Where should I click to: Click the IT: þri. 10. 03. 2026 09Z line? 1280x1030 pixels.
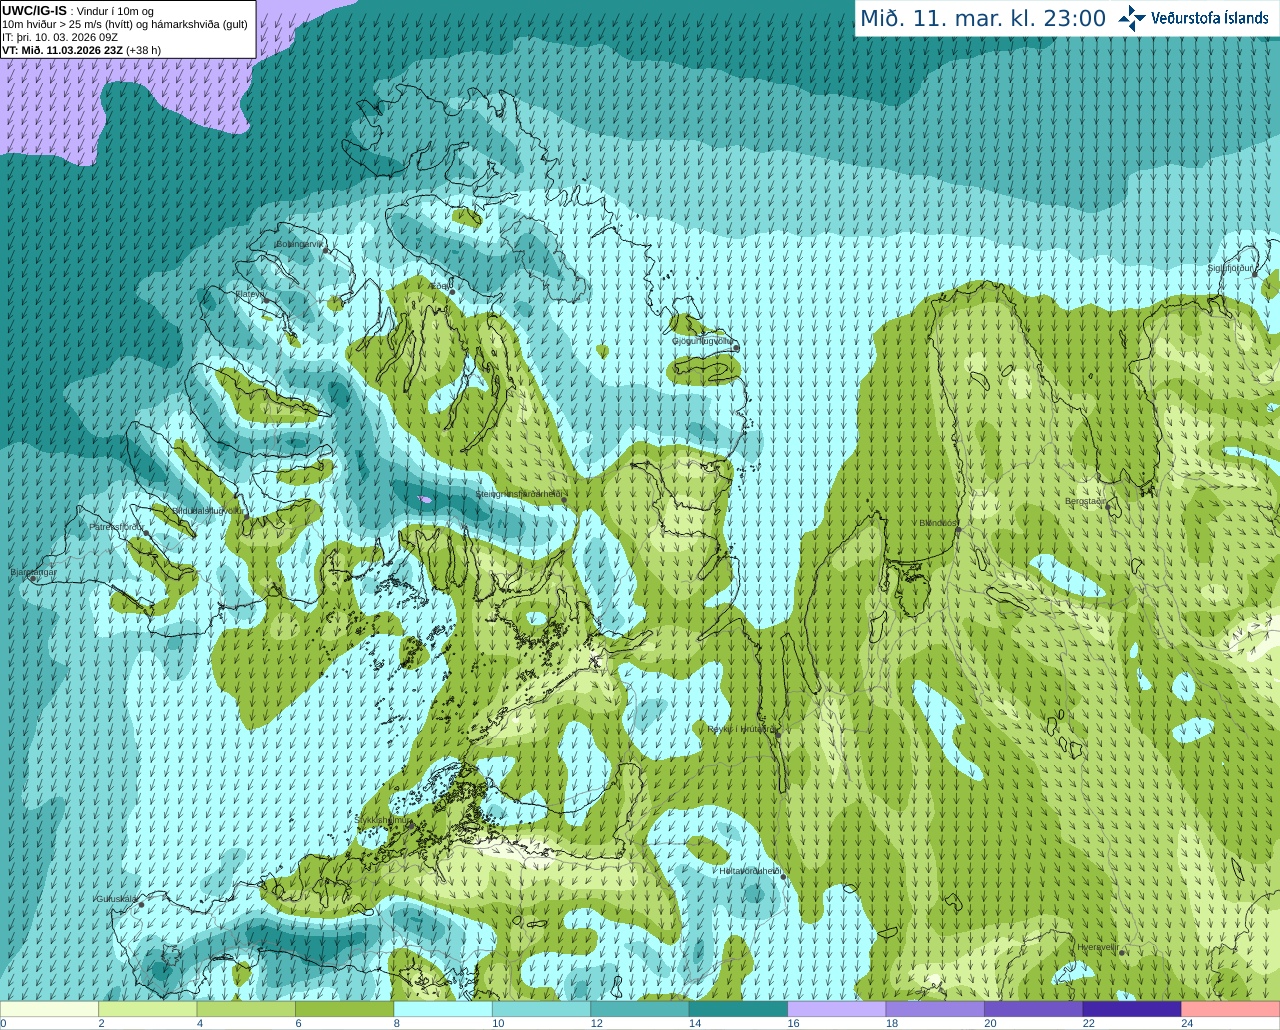pyautogui.click(x=60, y=37)
